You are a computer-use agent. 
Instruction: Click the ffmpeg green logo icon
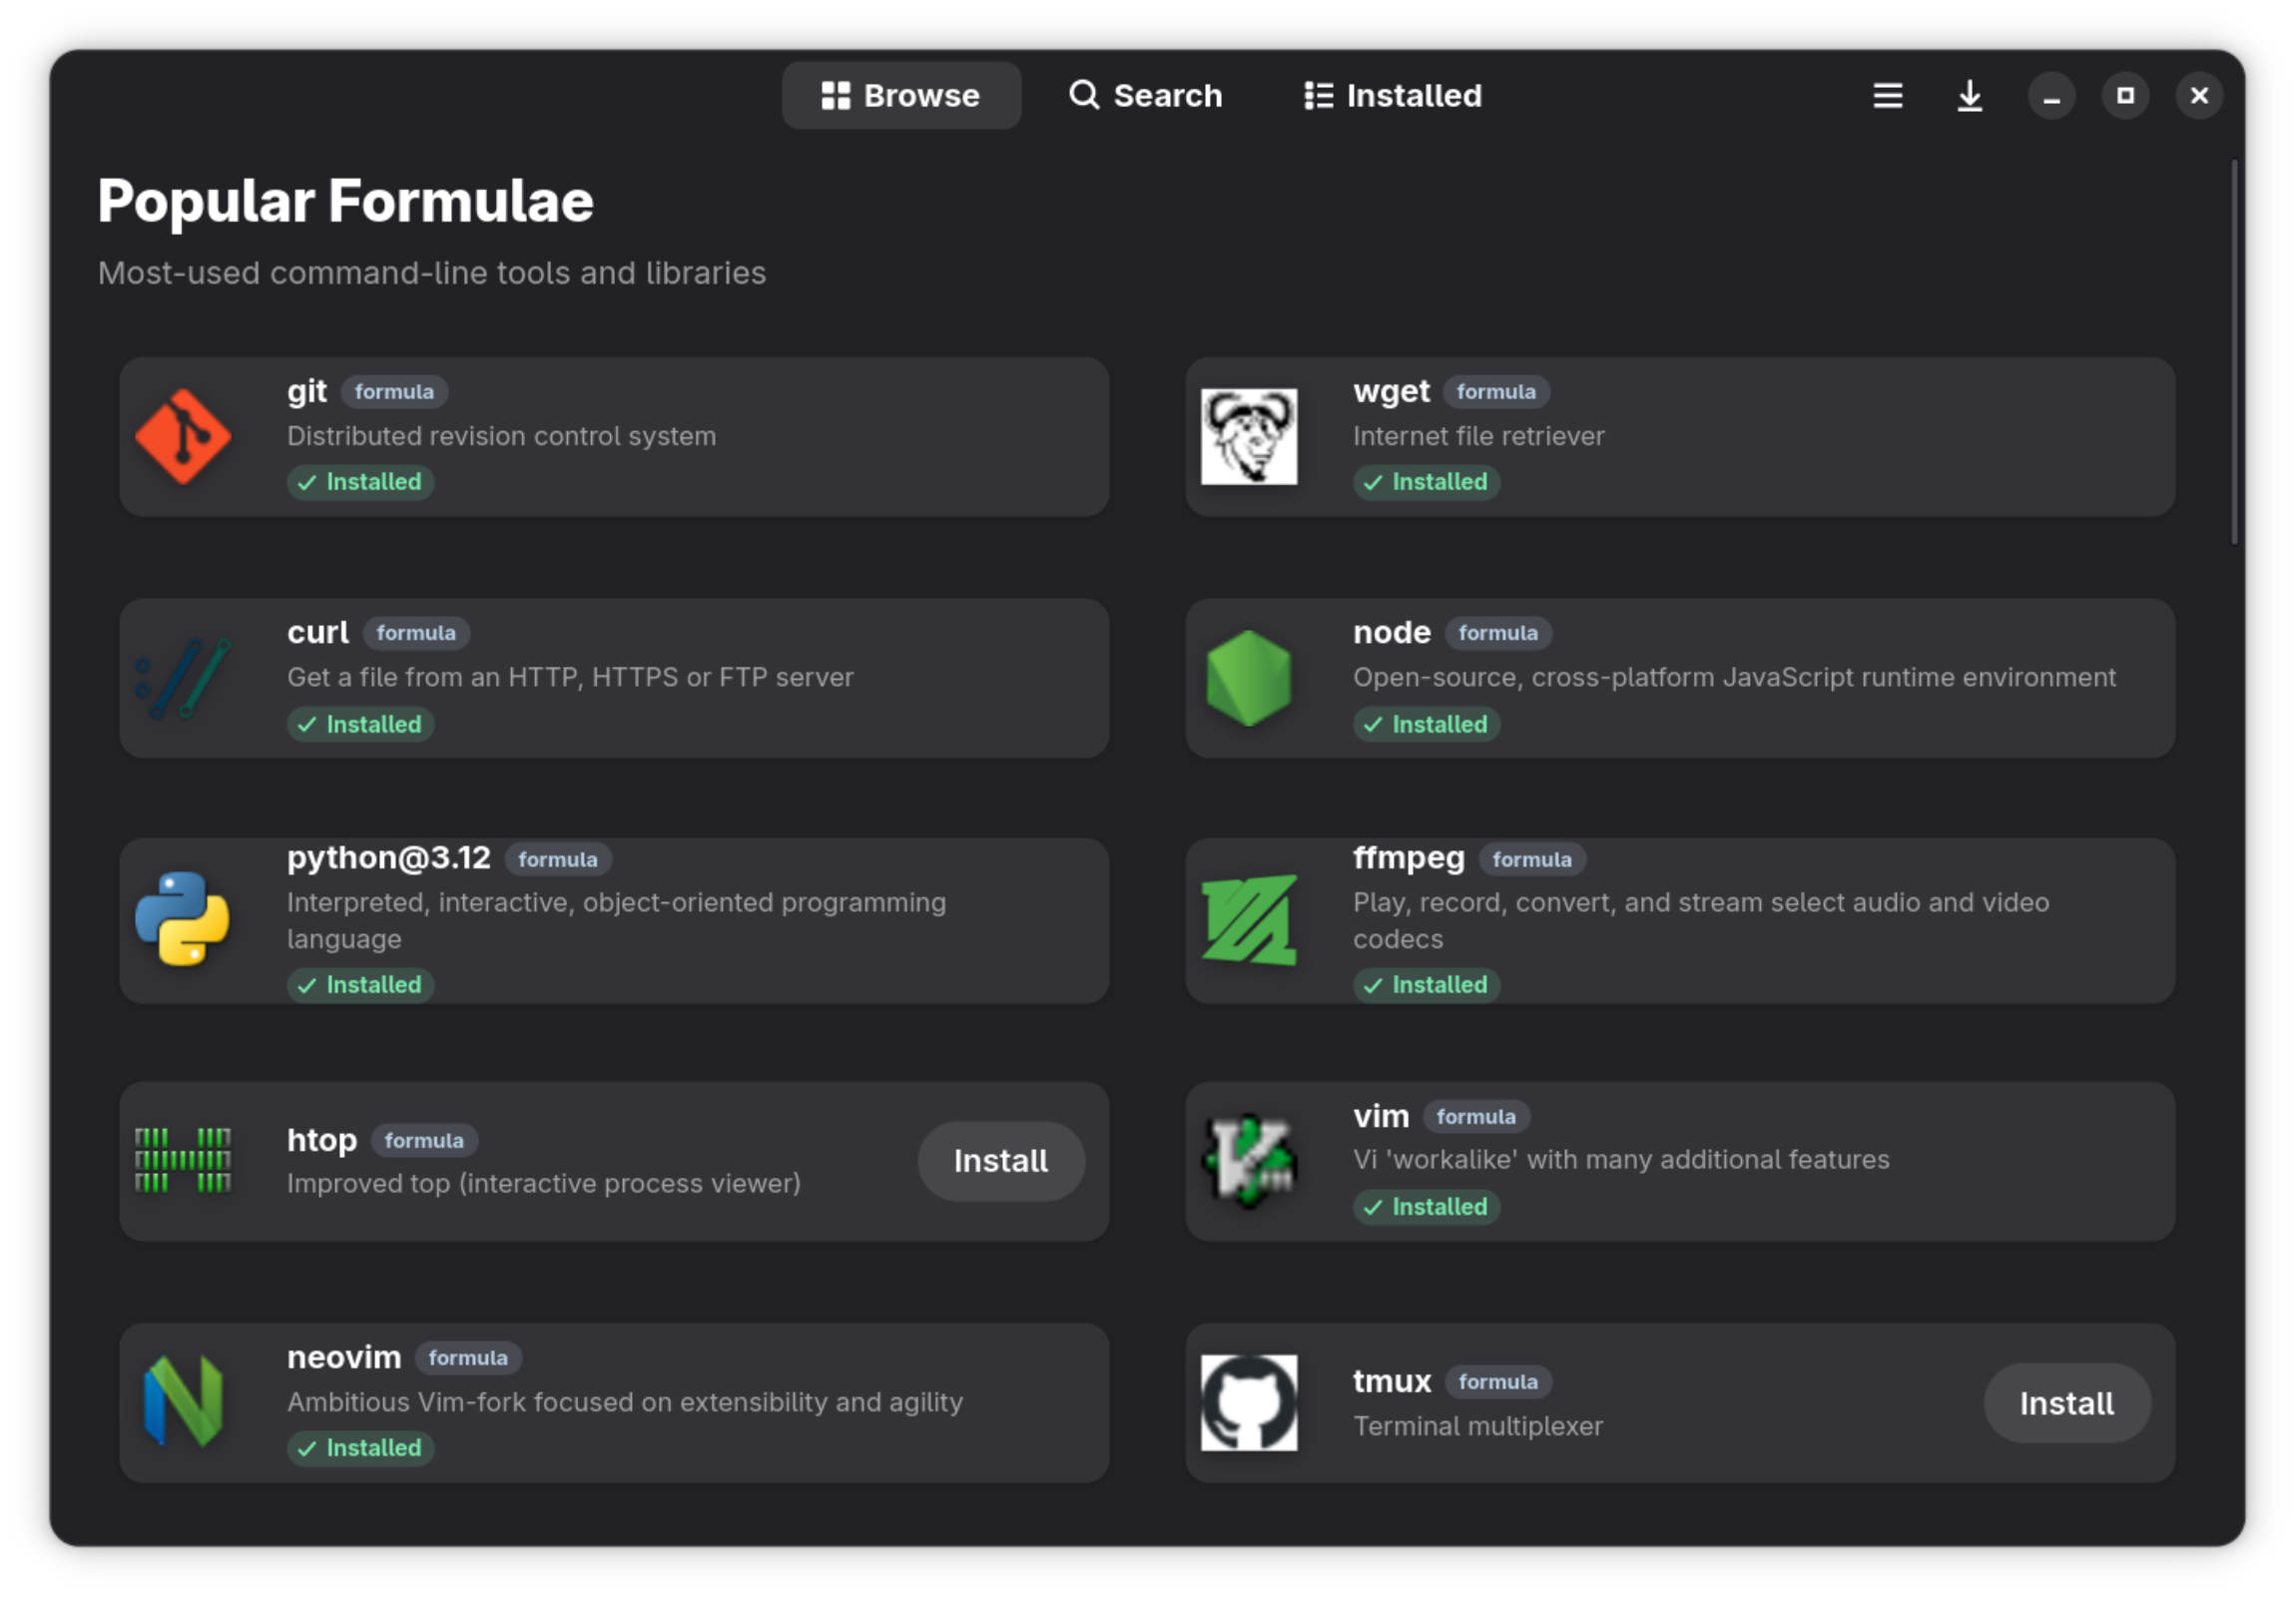pyautogui.click(x=1249, y=920)
